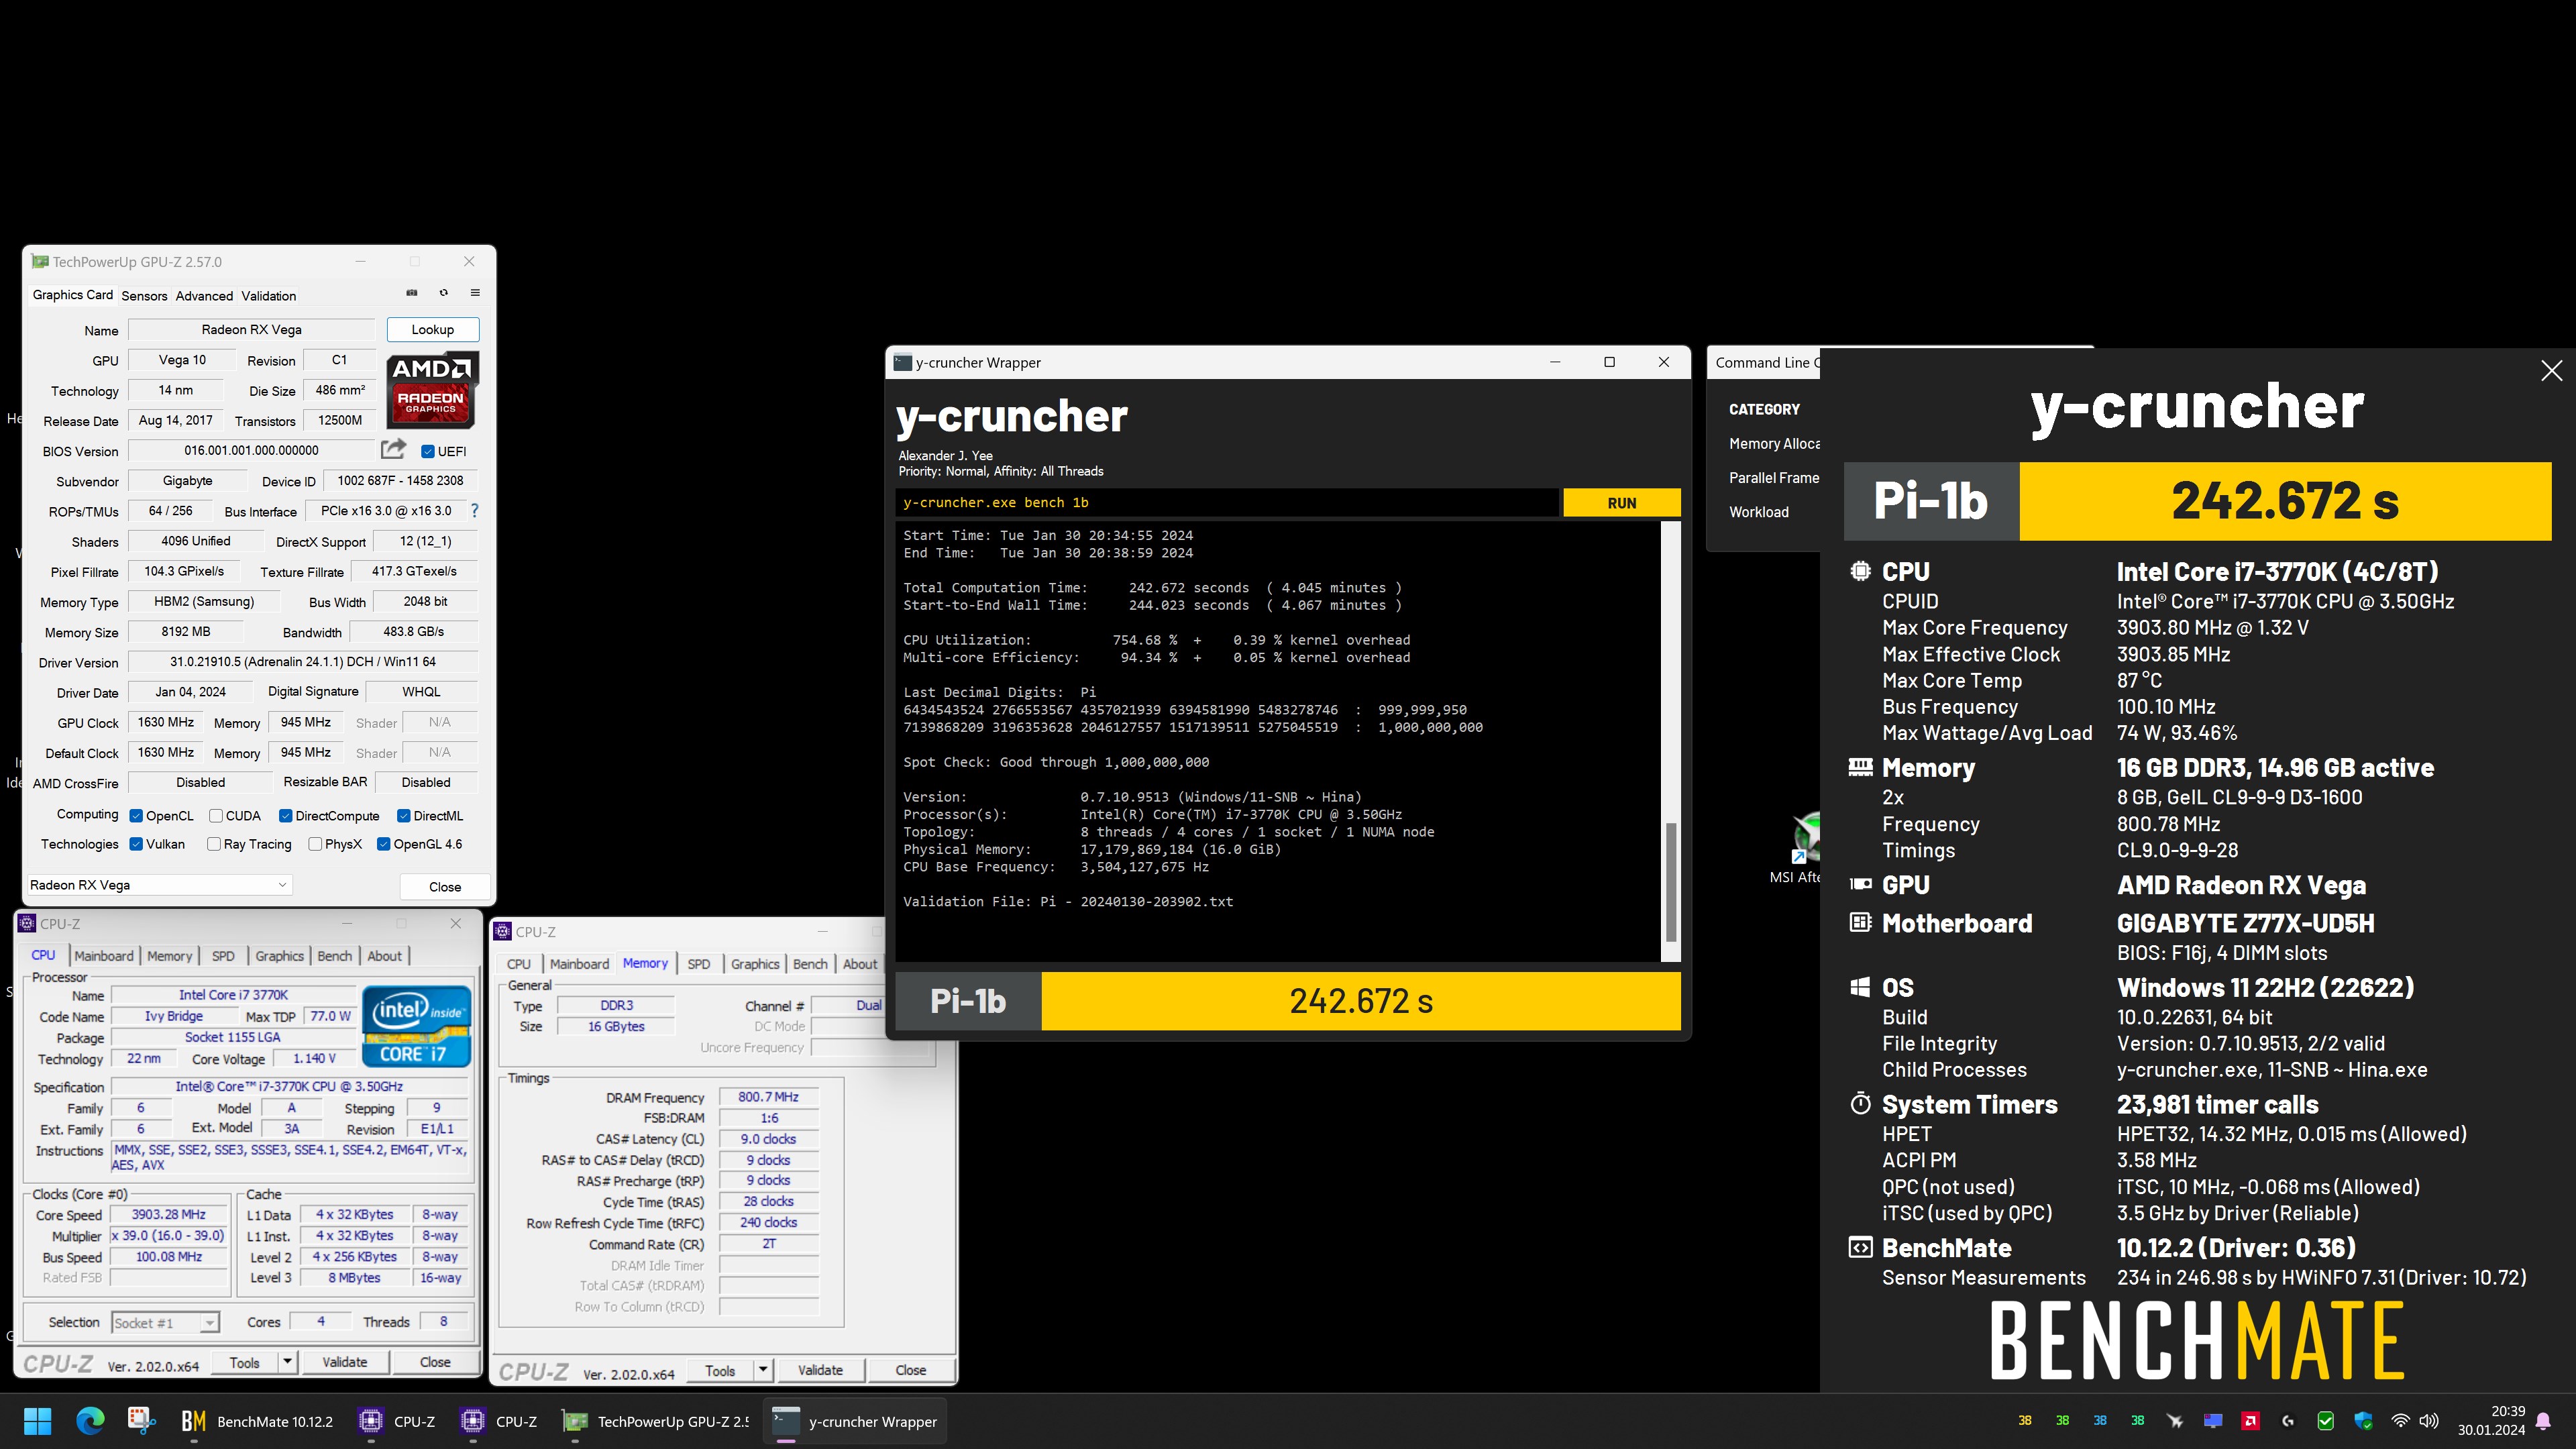
Task: Click Validate in the CPU-Z Memory window
Action: click(x=820, y=1370)
